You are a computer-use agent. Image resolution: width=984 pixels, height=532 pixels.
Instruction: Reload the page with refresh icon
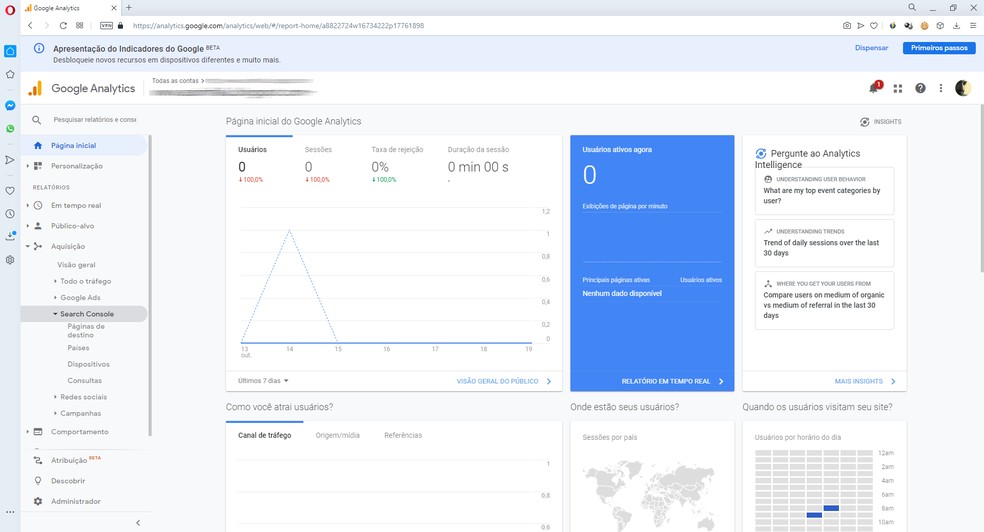63,26
